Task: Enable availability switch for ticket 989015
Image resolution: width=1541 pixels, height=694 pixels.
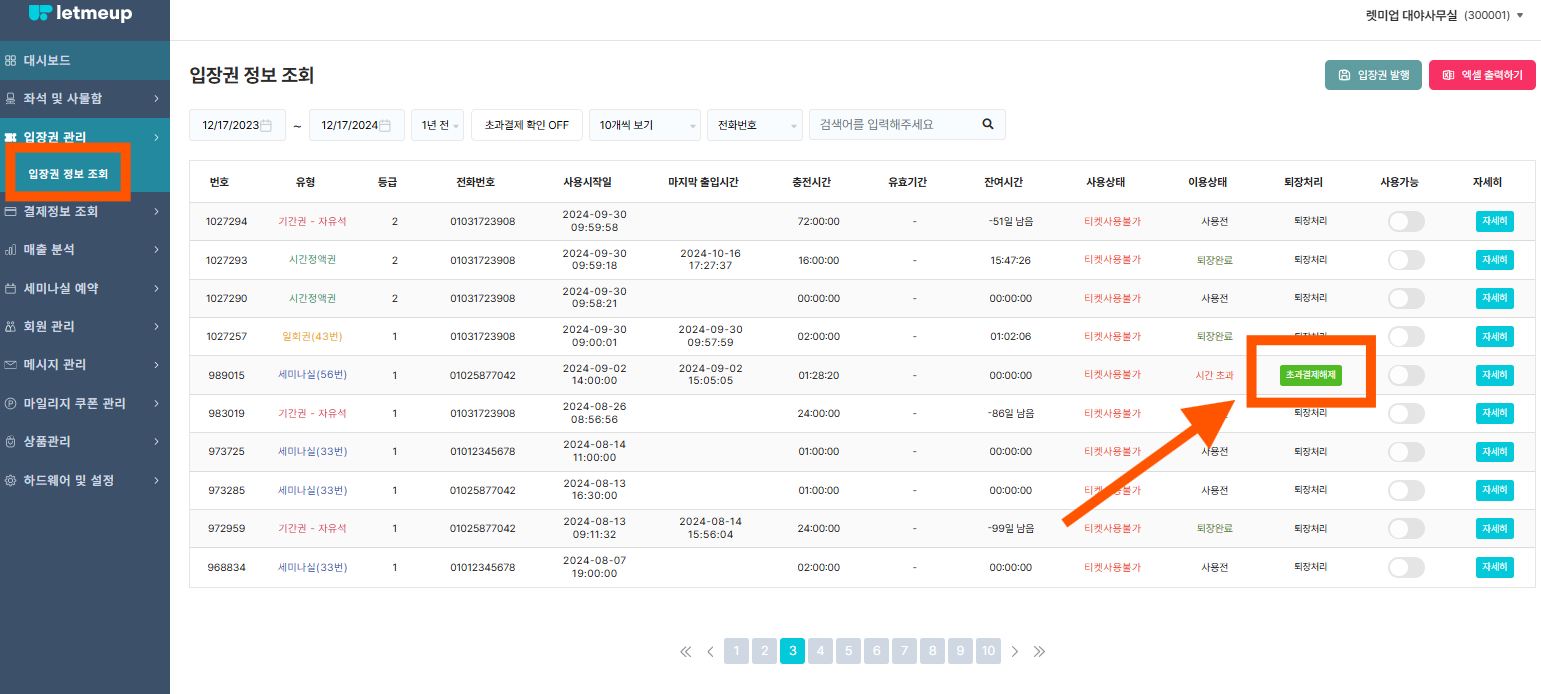Action: [x=1405, y=375]
